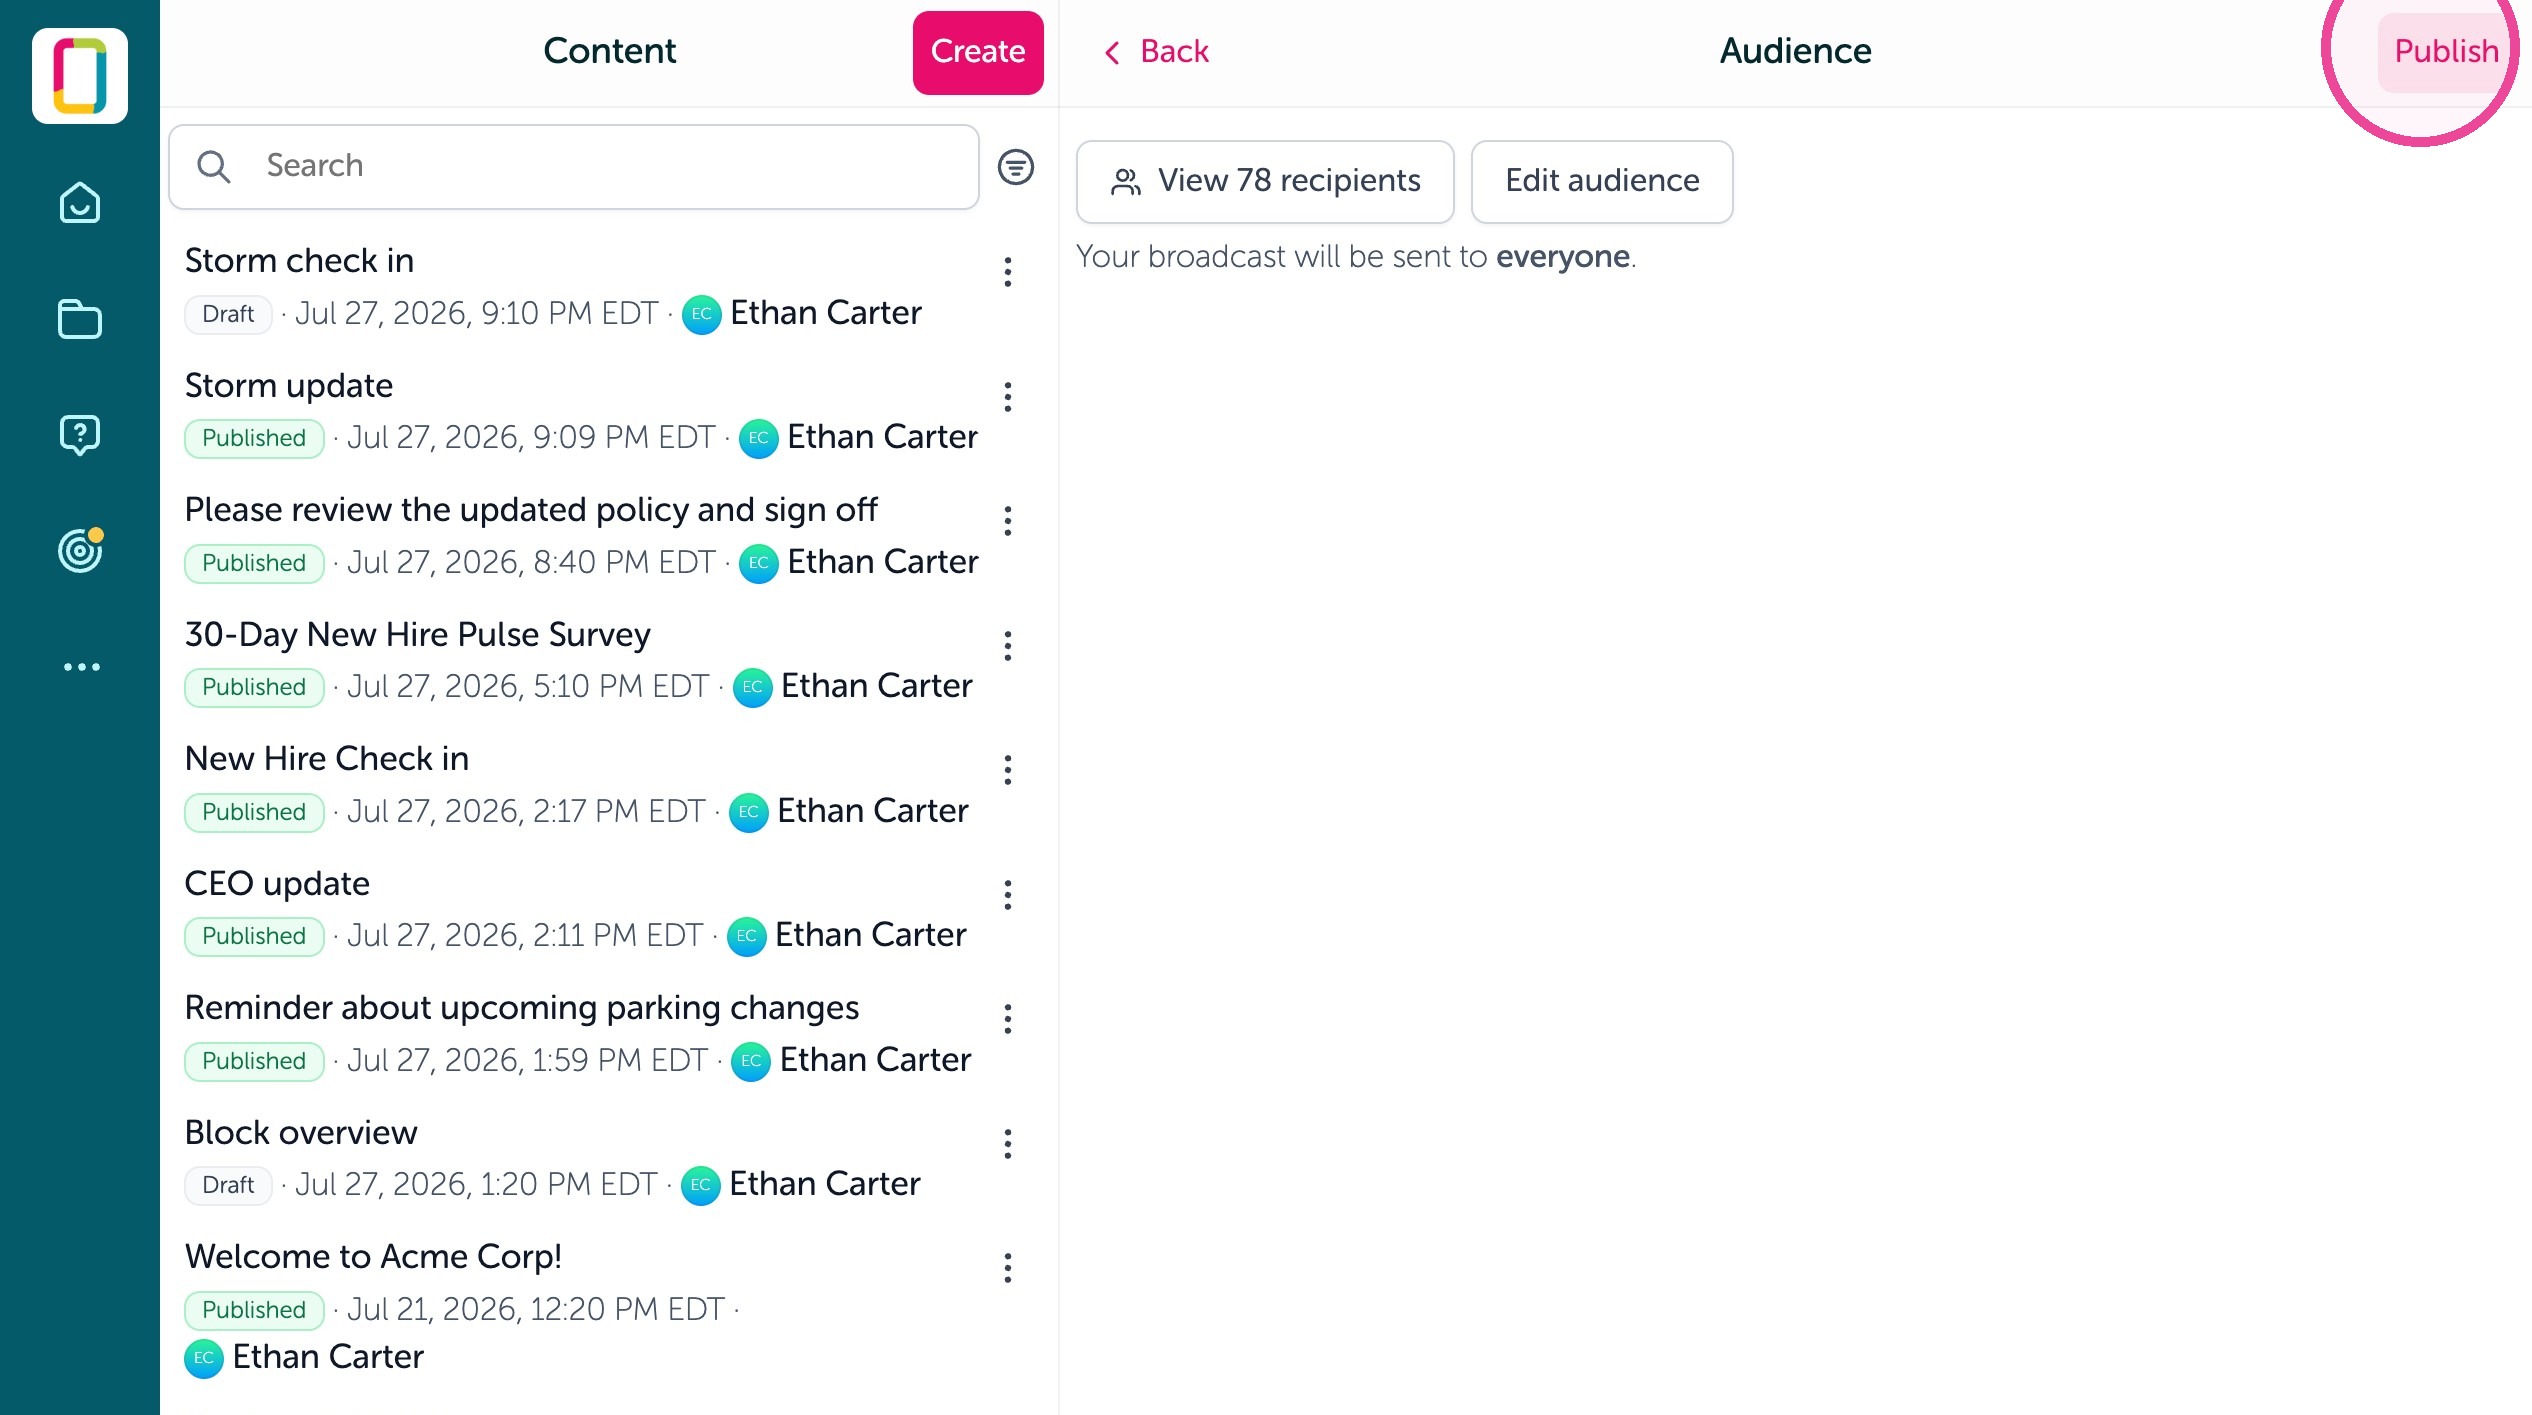Open options for 30-Day New Hire Pulse Survey
This screenshot has height=1415, width=2532.
pos(1008,646)
